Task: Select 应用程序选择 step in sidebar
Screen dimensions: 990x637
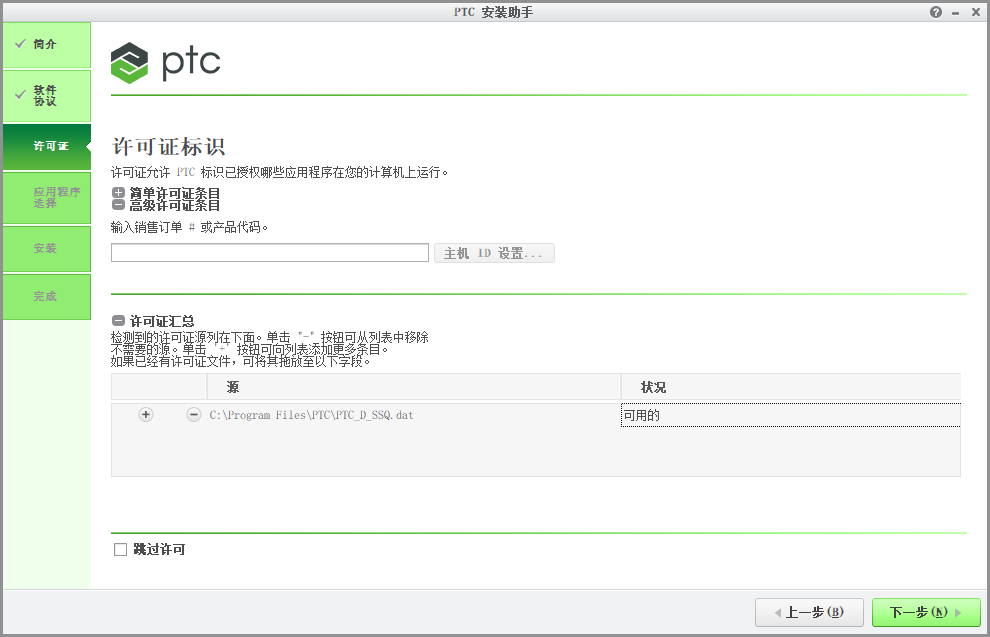Action: [47, 198]
